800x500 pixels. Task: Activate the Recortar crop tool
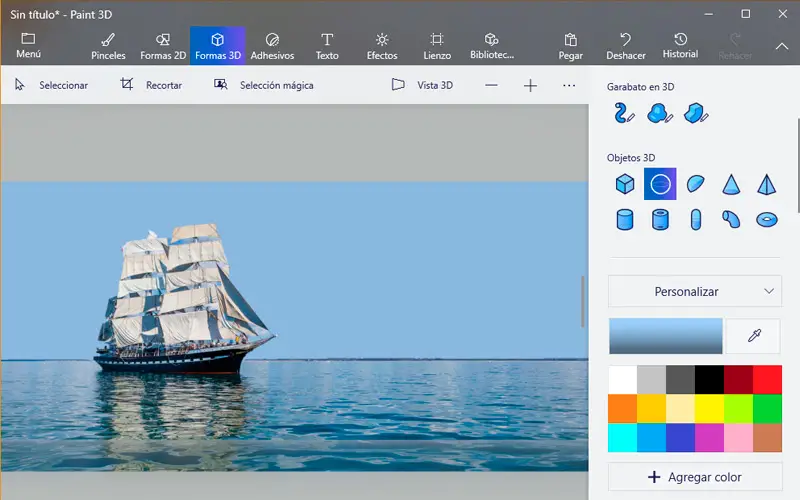(151, 85)
